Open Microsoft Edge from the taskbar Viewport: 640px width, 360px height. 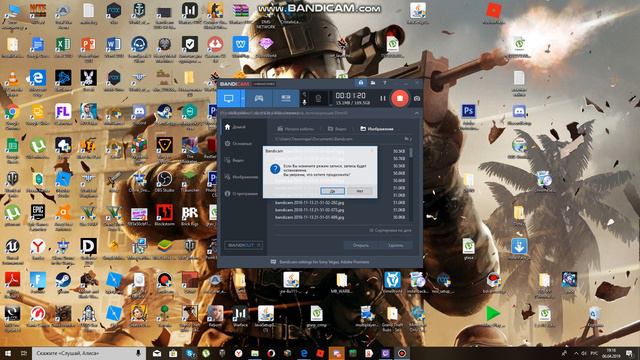click(x=304, y=353)
